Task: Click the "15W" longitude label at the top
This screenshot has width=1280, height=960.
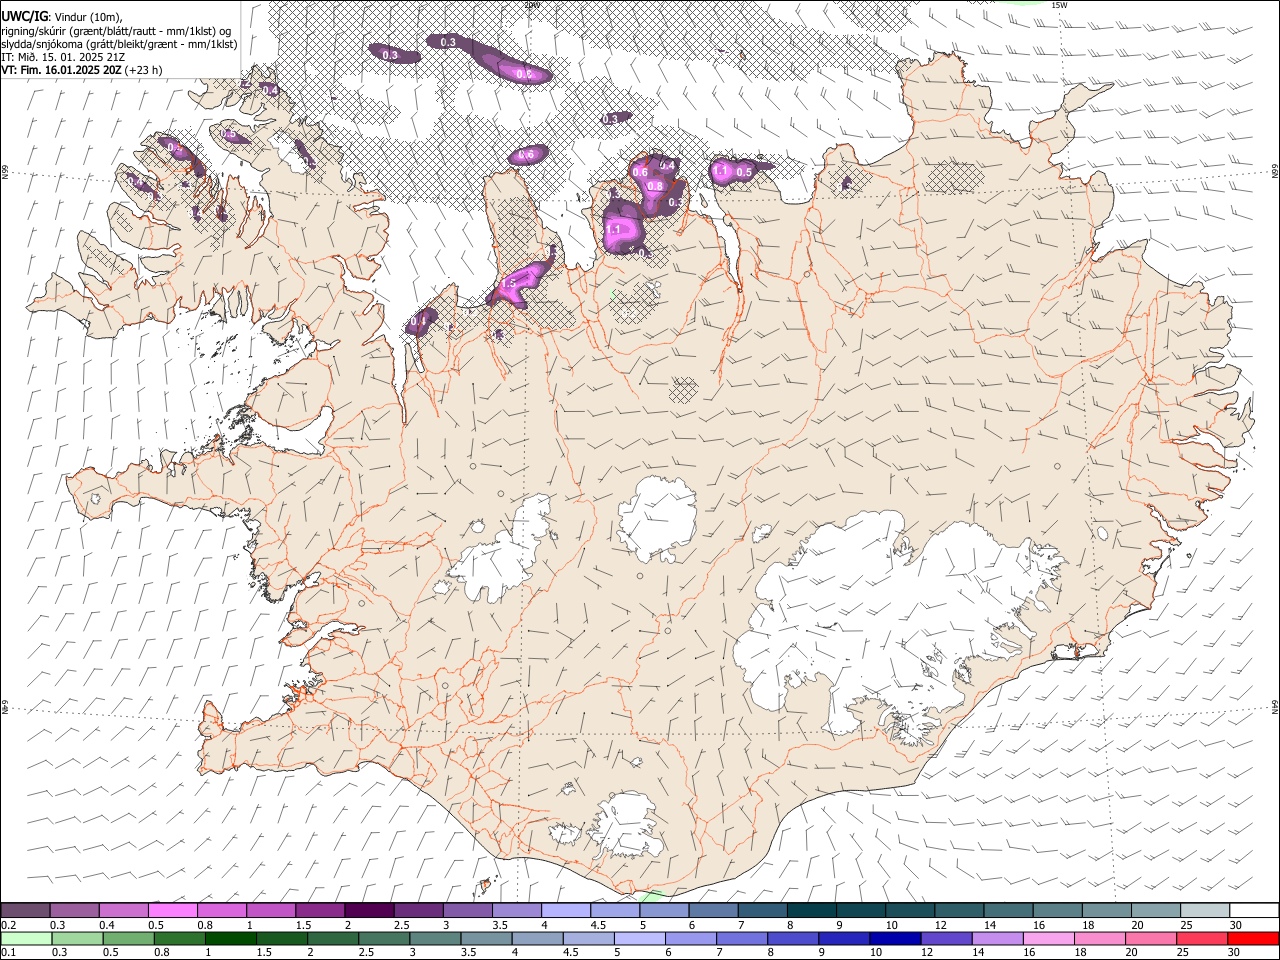Action: point(1059,5)
